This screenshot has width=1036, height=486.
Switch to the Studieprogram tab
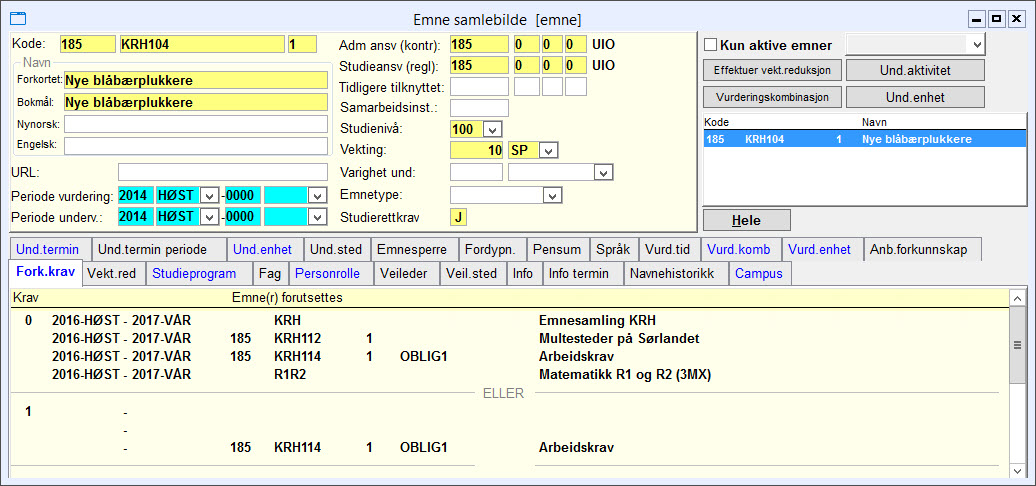pyautogui.click(x=194, y=273)
